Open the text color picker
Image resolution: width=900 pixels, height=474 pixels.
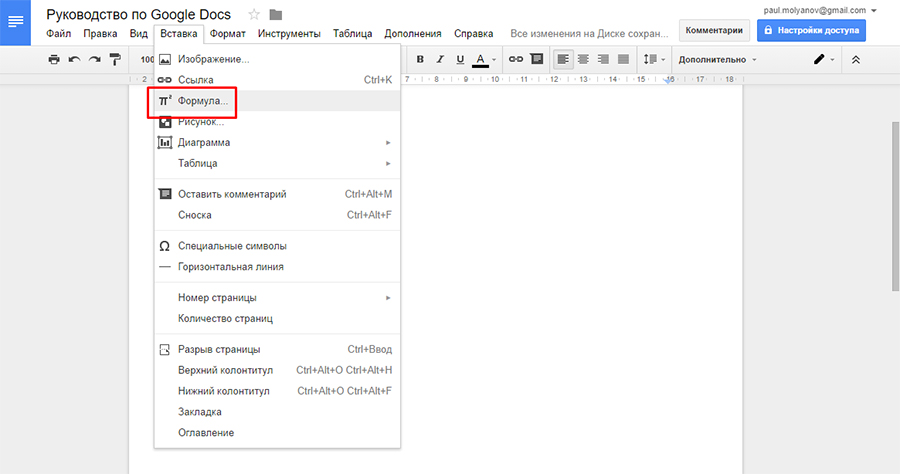pos(484,59)
